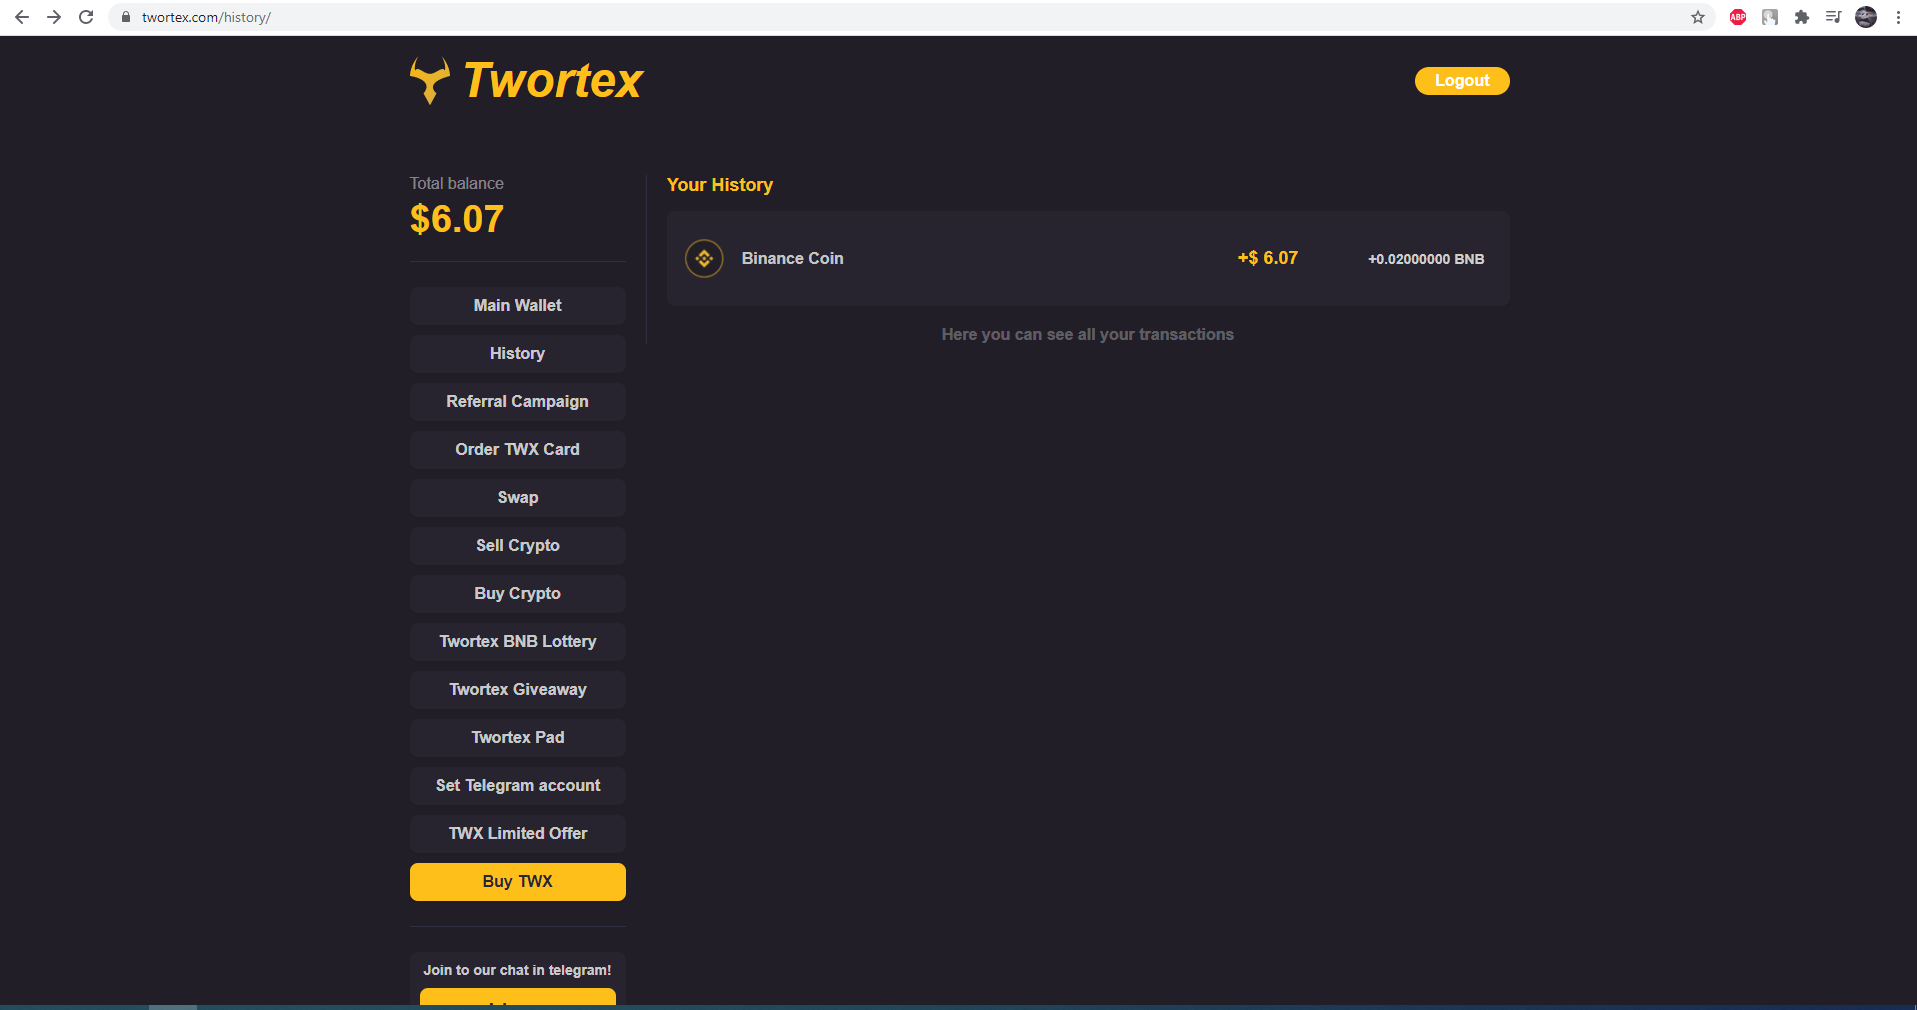This screenshot has width=1917, height=1010.
Task: Click the $6.07 total balance value
Action: [x=457, y=219]
